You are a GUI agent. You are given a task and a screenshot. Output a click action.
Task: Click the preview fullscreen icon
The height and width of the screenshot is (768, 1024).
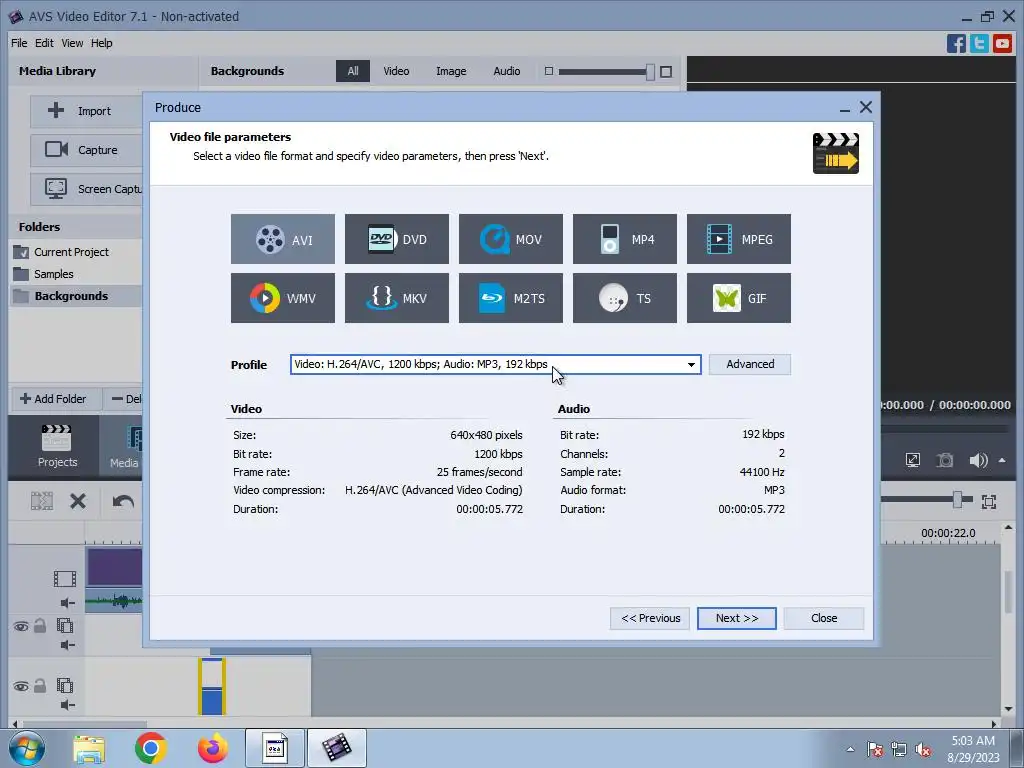pos(913,460)
